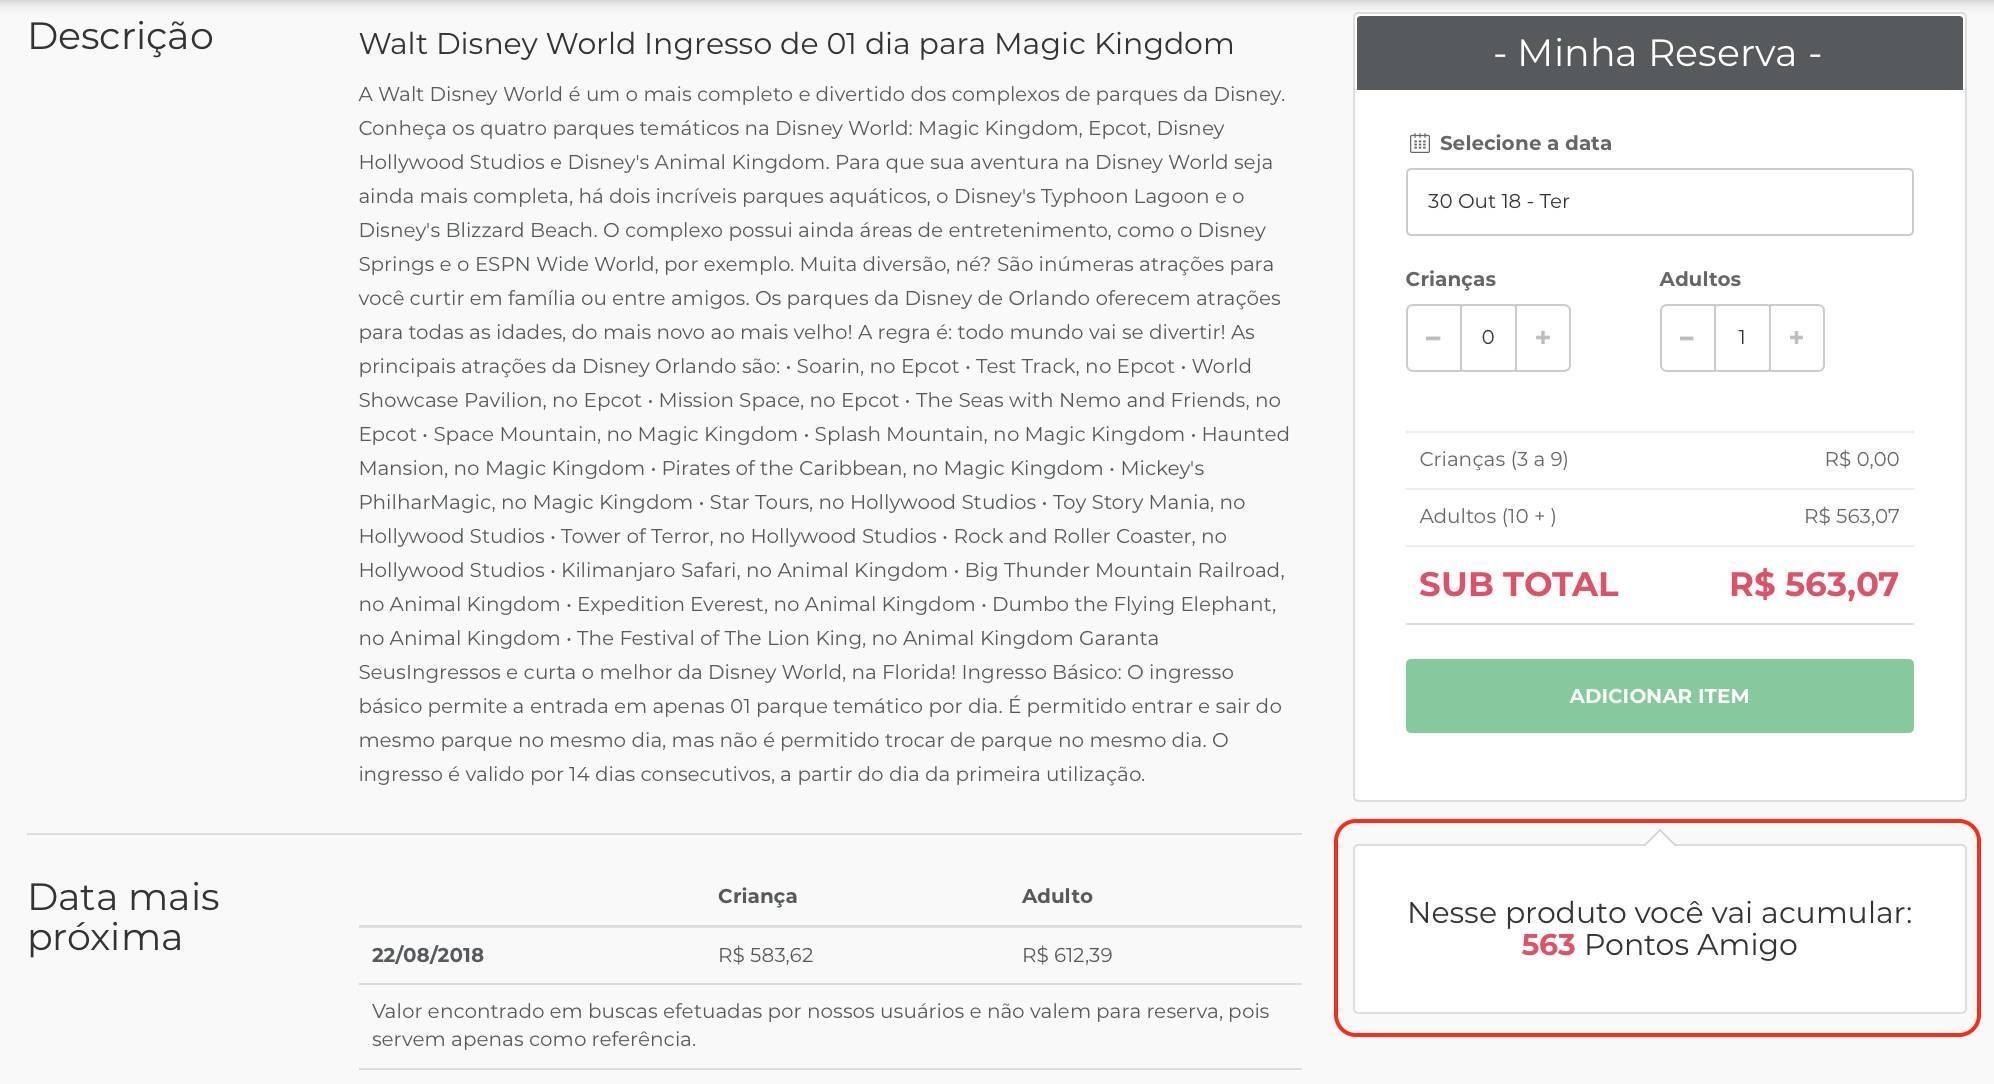Click the adult price R$ 612,39
This screenshot has height=1084, width=1994.
click(1067, 955)
